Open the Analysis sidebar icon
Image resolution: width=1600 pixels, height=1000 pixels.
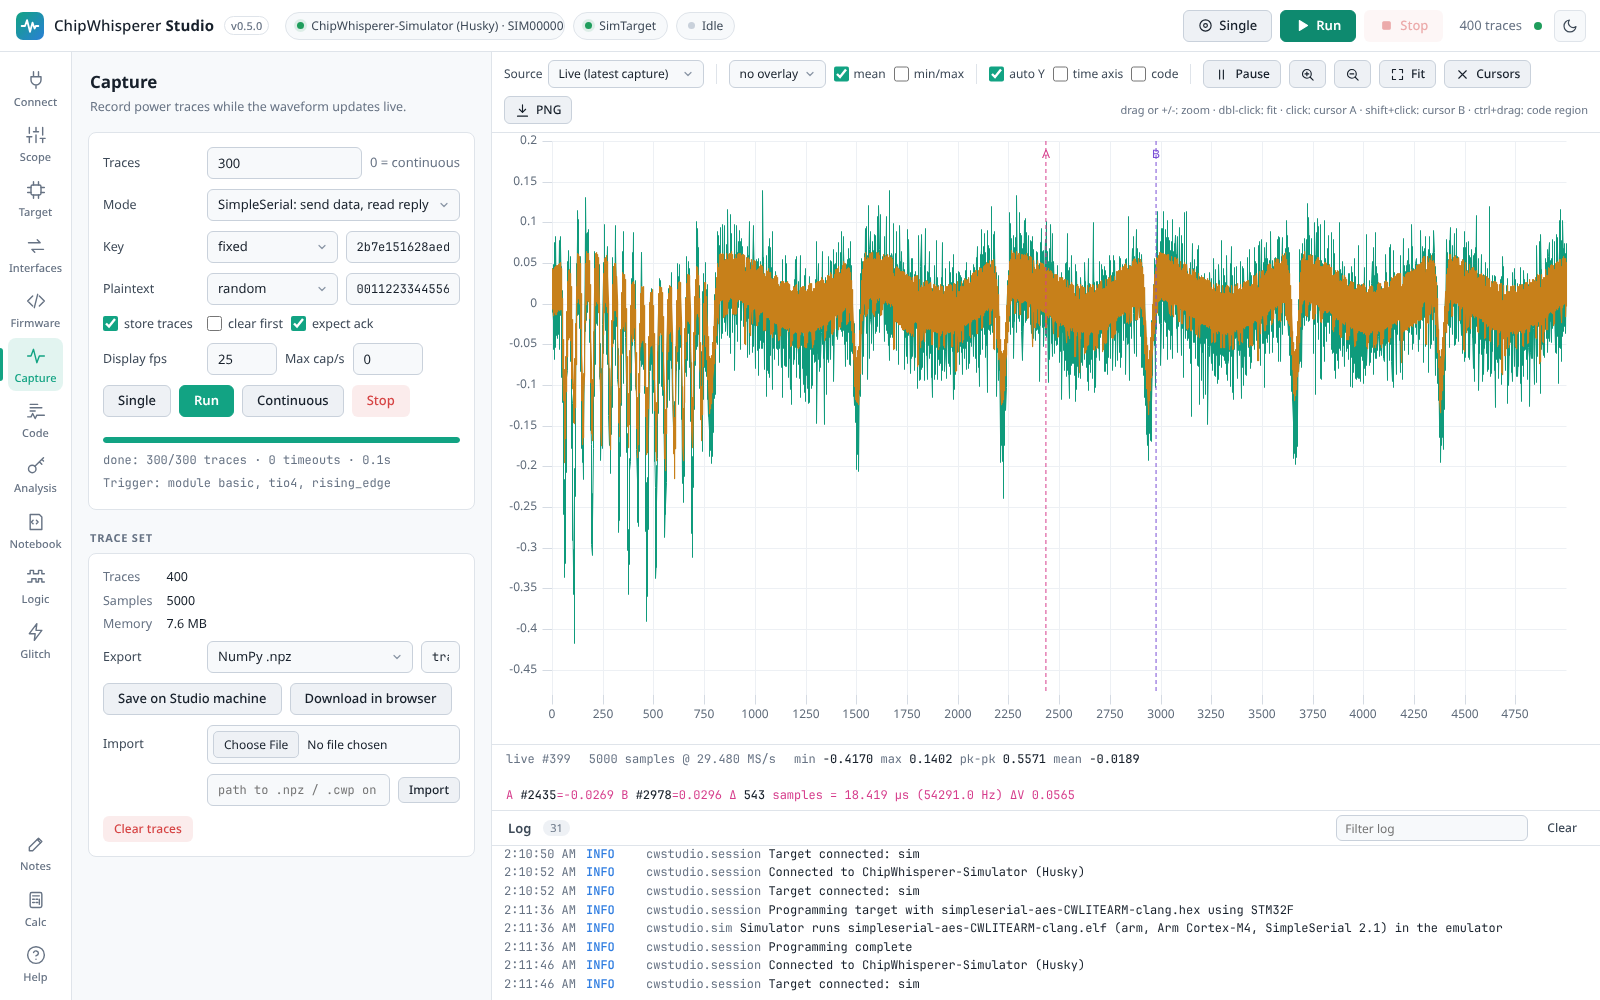tap(35, 475)
